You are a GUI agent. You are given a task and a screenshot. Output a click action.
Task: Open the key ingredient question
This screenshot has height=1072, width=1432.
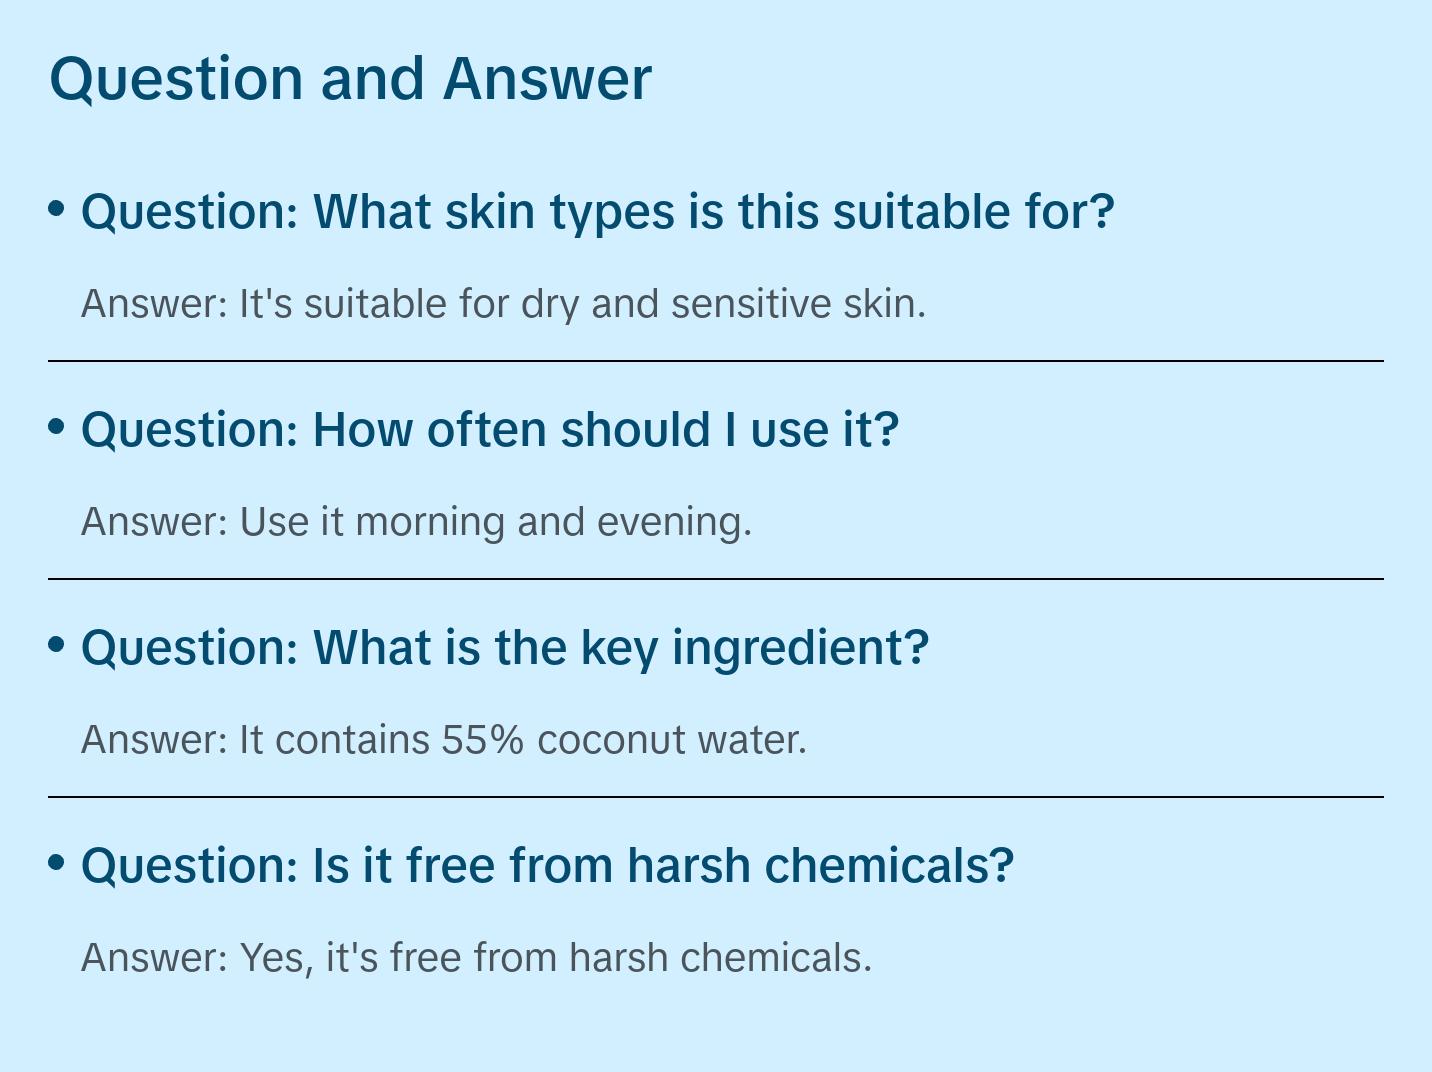tap(505, 648)
